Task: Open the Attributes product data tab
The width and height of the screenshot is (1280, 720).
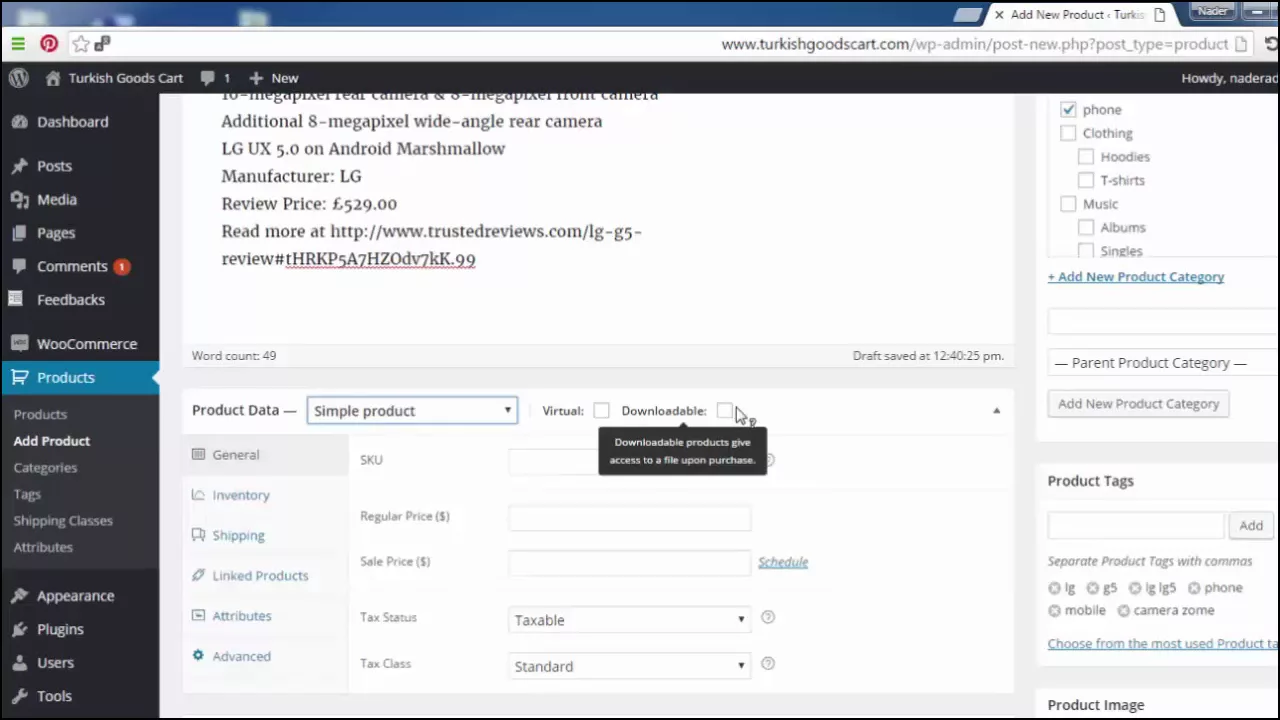Action: [265, 616]
